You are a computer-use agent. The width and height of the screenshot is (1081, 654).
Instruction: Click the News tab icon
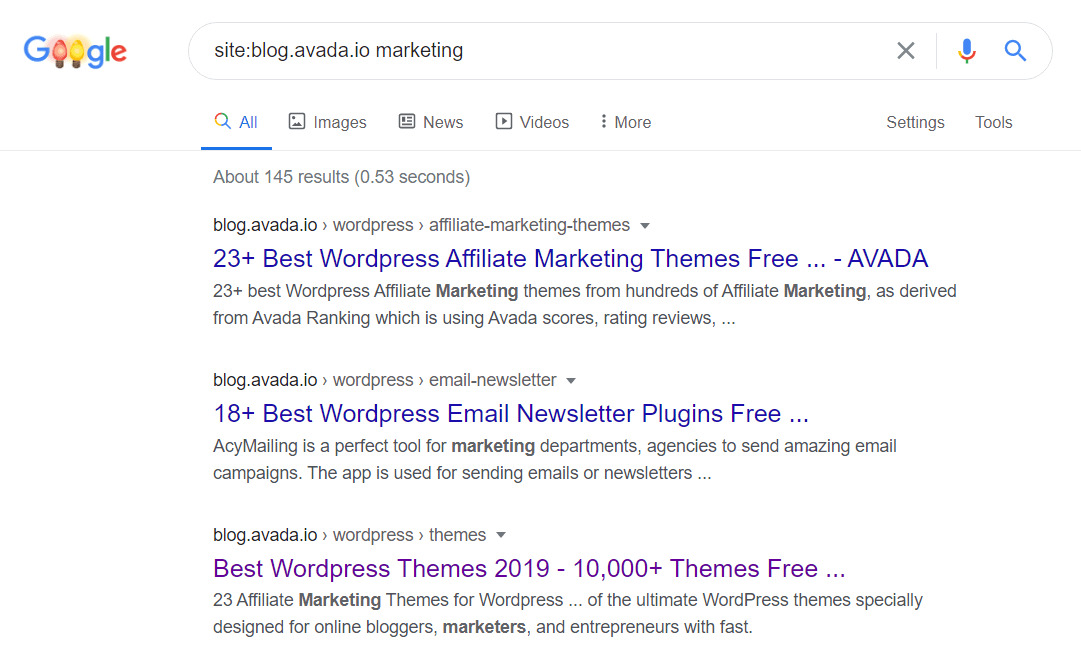coord(407,122)
